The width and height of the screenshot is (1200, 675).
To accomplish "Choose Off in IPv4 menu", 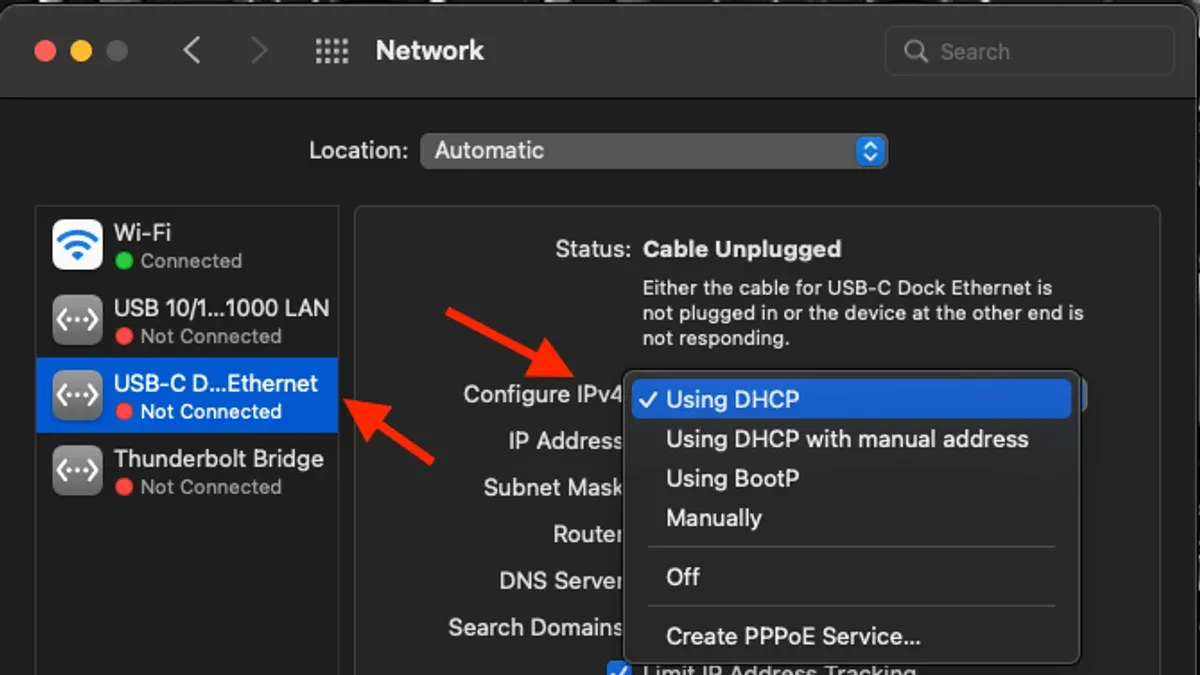I will (x=851, y=576).
